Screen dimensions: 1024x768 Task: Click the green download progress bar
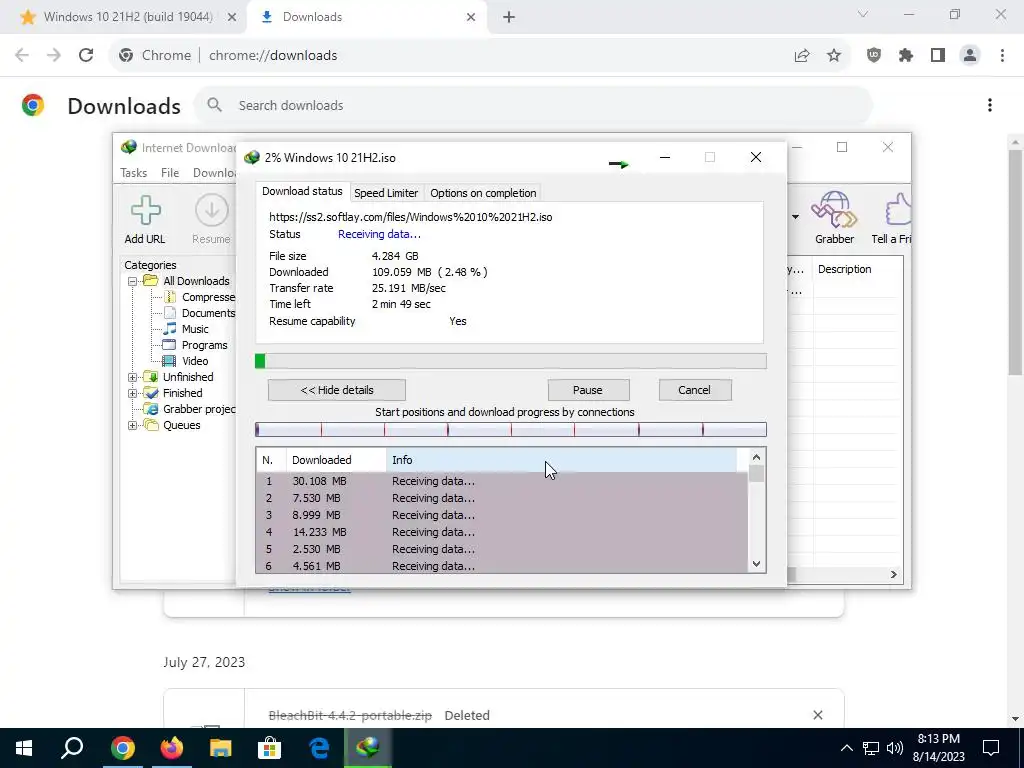point(511,361)
